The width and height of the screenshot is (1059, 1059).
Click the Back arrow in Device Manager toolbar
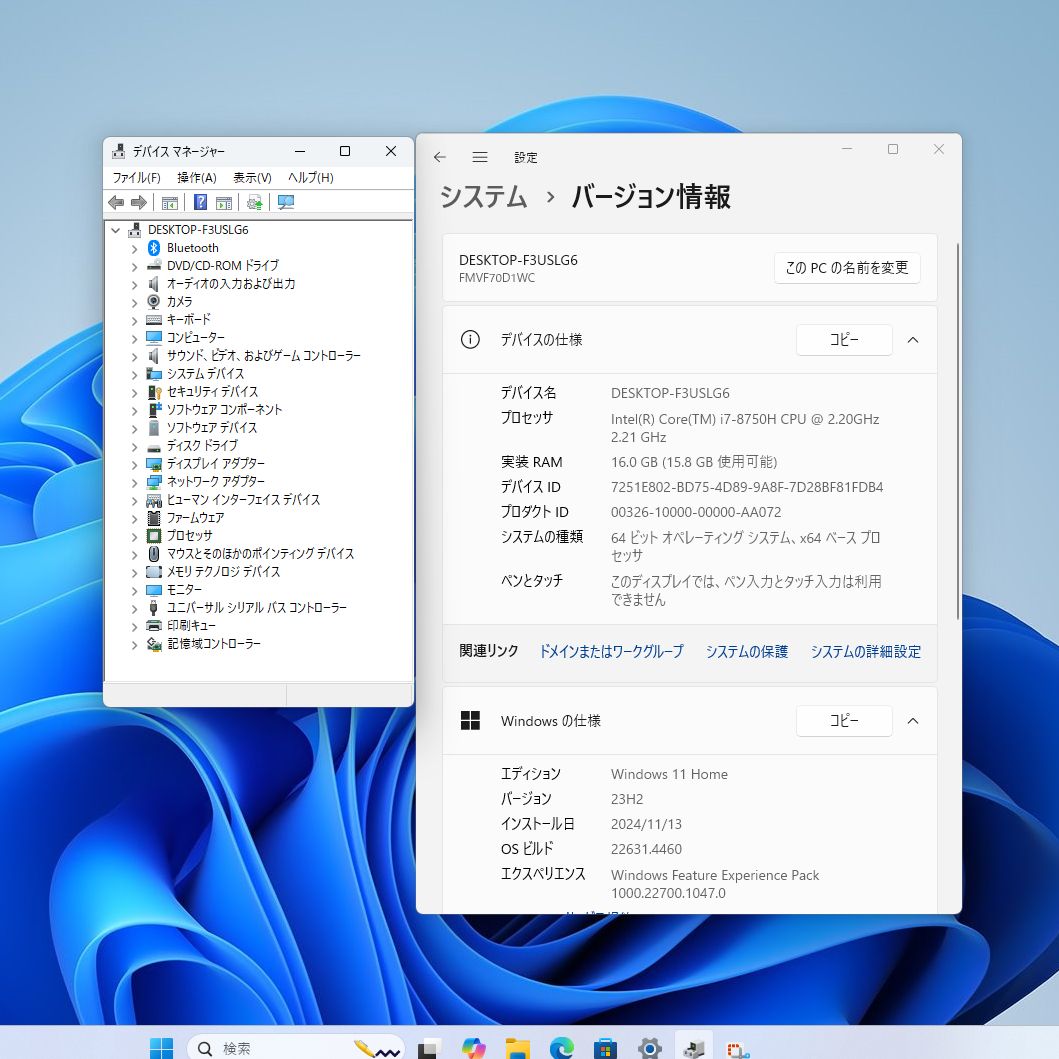(116, 202)
